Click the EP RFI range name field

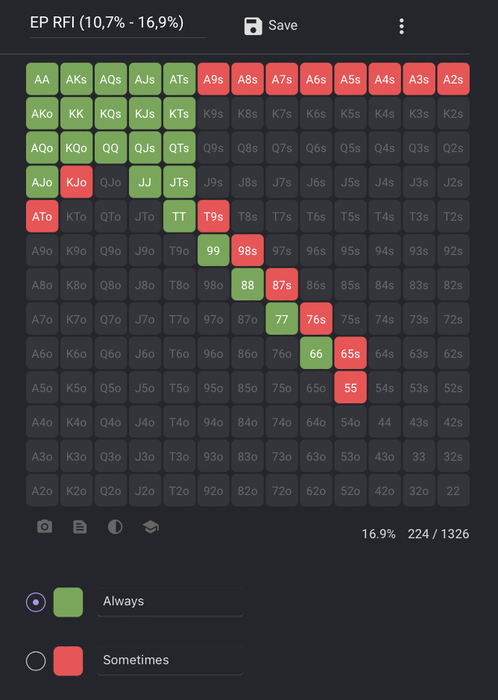(x=118, y=23)
